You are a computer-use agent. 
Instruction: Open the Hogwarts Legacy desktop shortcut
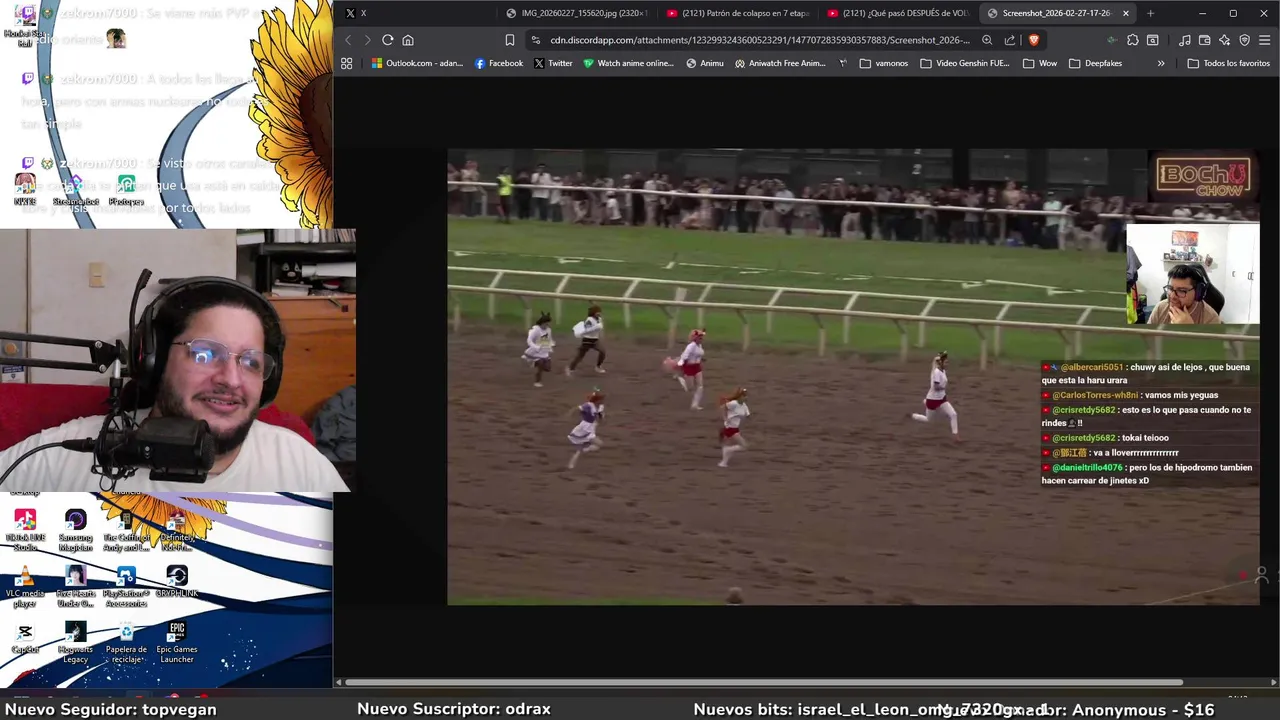[x=76, y=643]
